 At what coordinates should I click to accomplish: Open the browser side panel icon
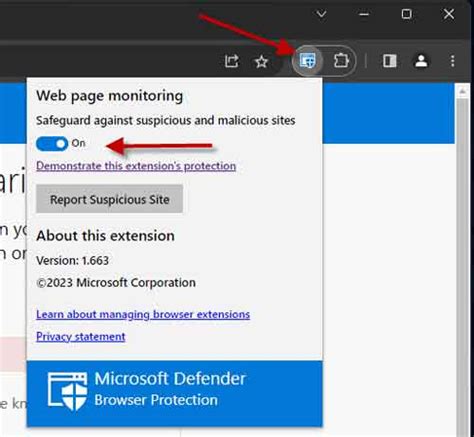(x=389, y=61)
